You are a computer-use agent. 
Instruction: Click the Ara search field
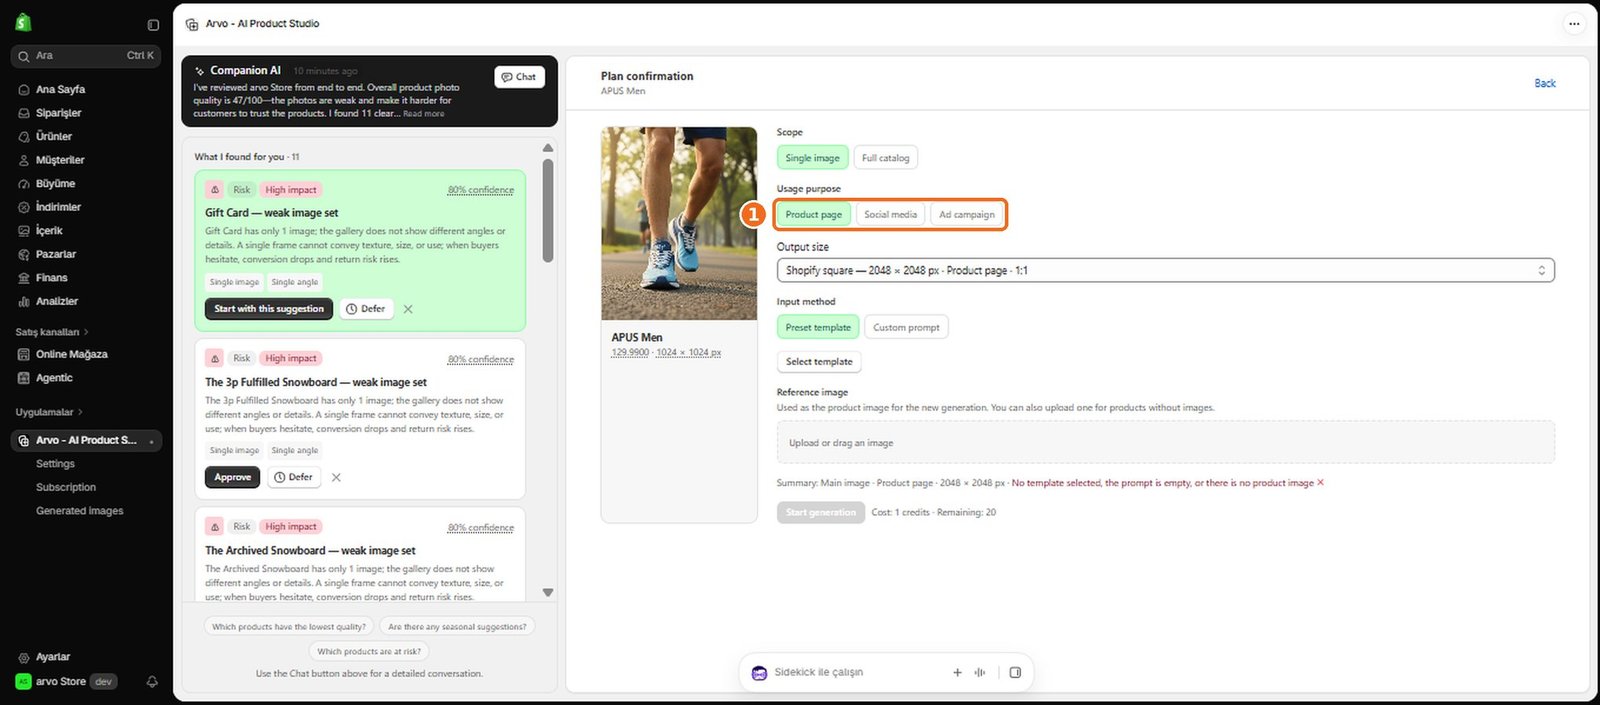(x=86, y=56)
